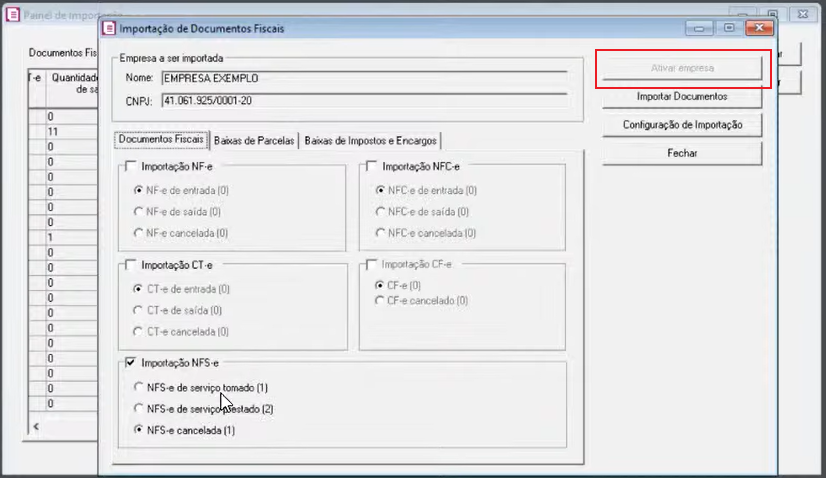Viewport: 826px width, 478px height.
Task: Click the Painel de Importação window icon
Action: tap(12, 16)
